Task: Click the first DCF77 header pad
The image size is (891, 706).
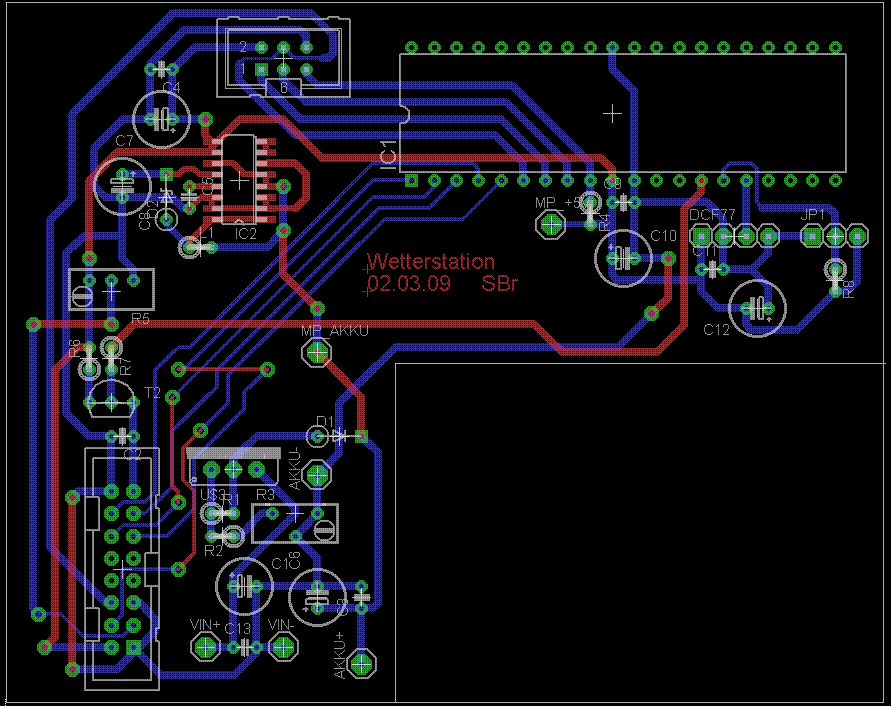Action: click(x=701, y=235)
